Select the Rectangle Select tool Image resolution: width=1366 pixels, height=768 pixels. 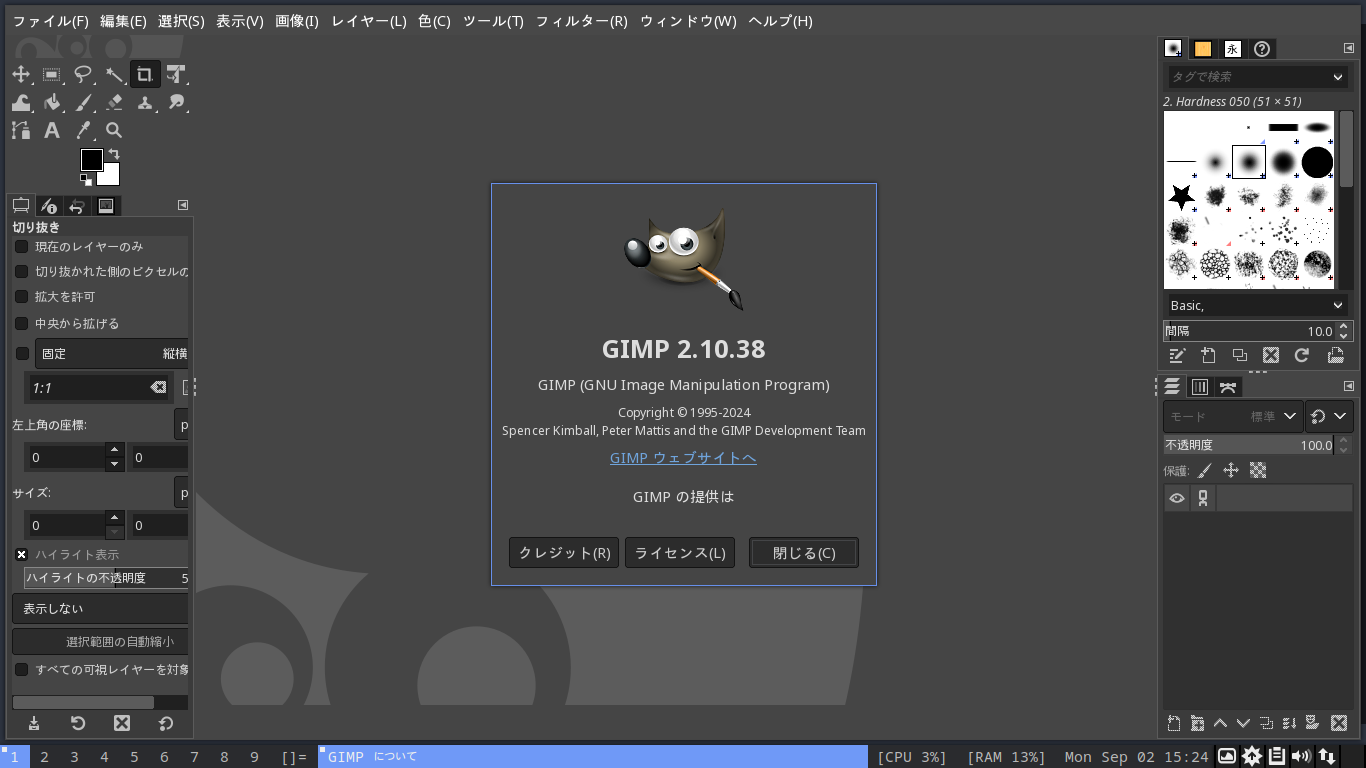coord(52,74)
